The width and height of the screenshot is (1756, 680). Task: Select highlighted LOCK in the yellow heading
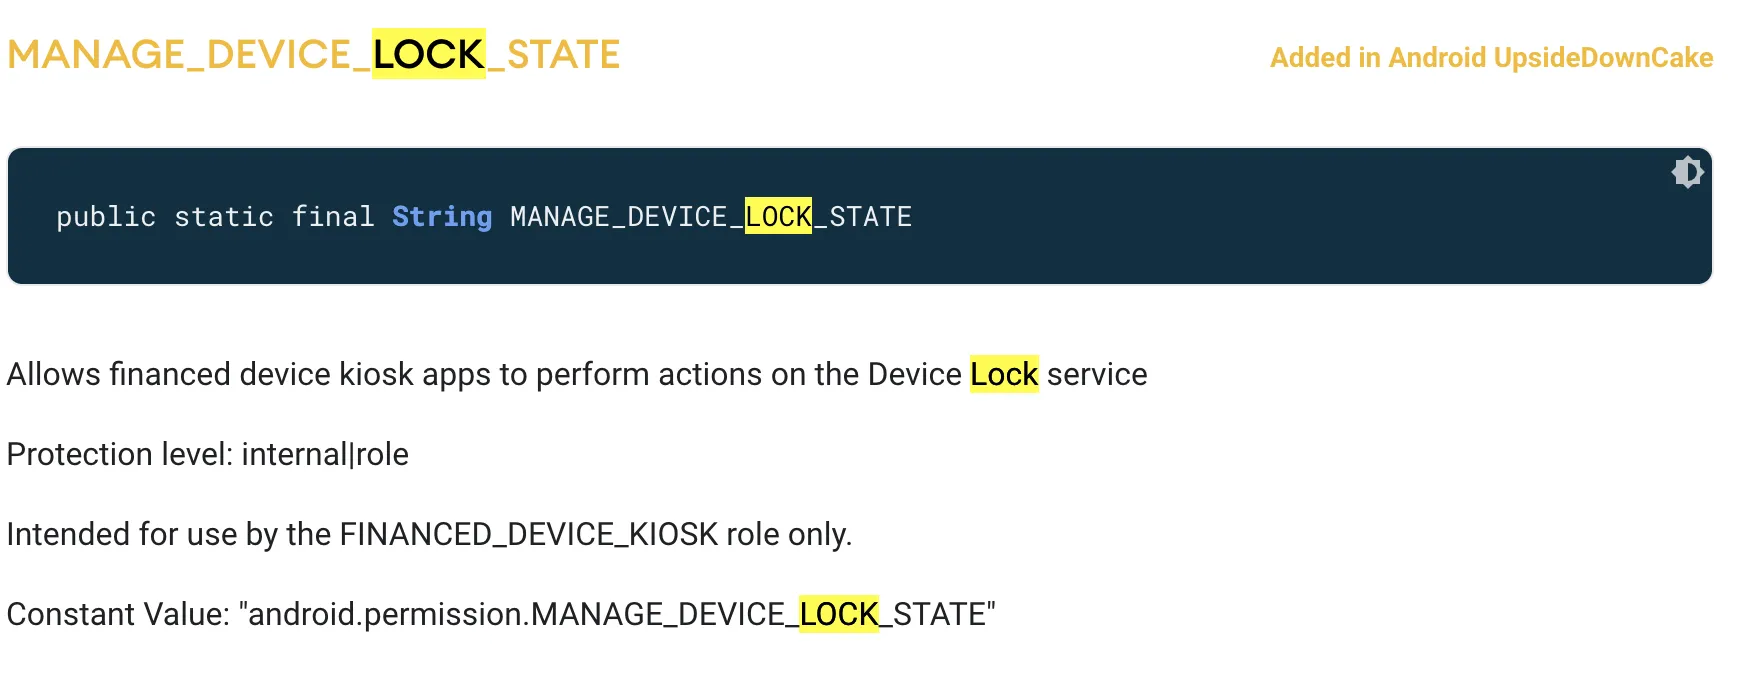(429, 54)
